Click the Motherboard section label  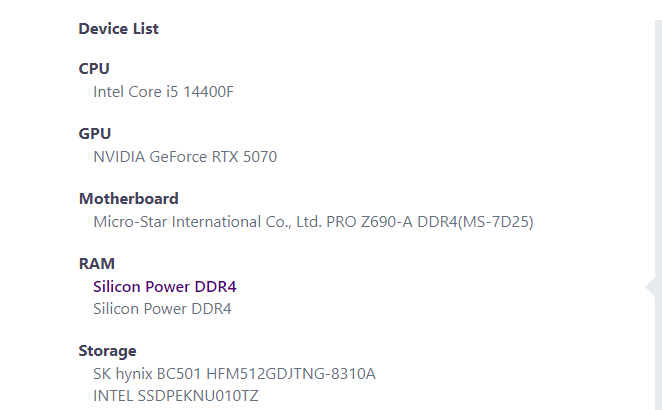coord(129,199)
